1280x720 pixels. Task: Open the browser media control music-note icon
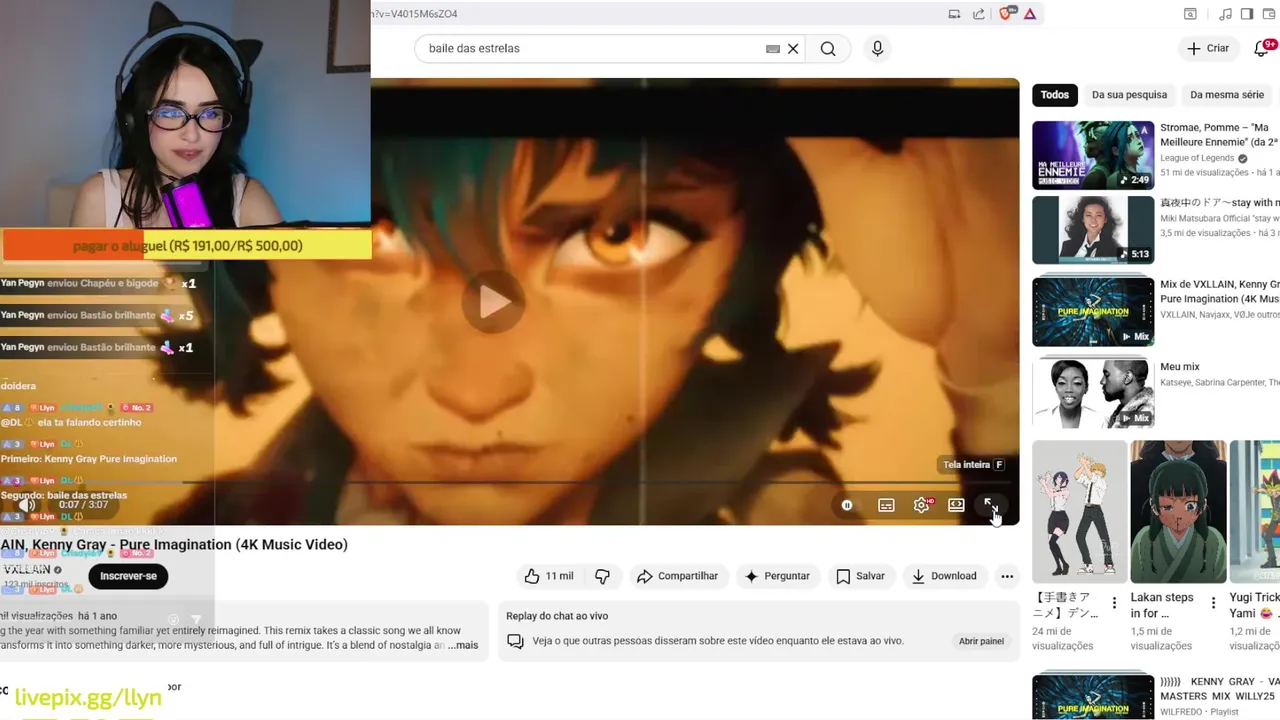1225,14
